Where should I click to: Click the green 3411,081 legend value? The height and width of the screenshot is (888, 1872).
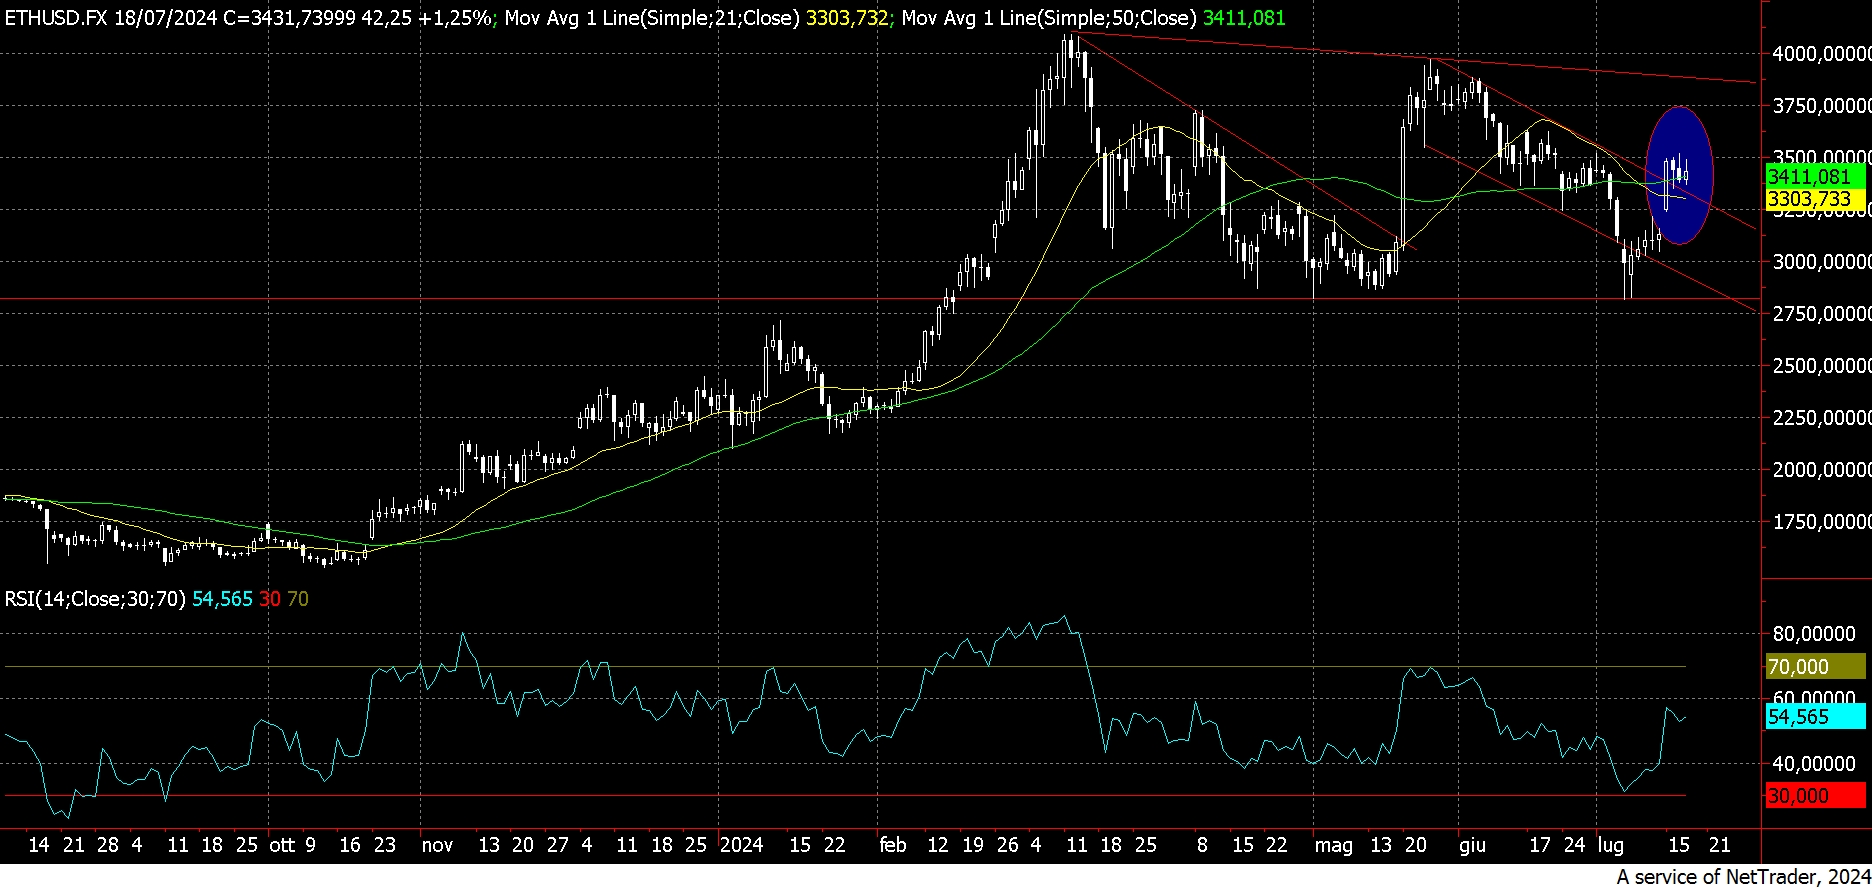1245,18
